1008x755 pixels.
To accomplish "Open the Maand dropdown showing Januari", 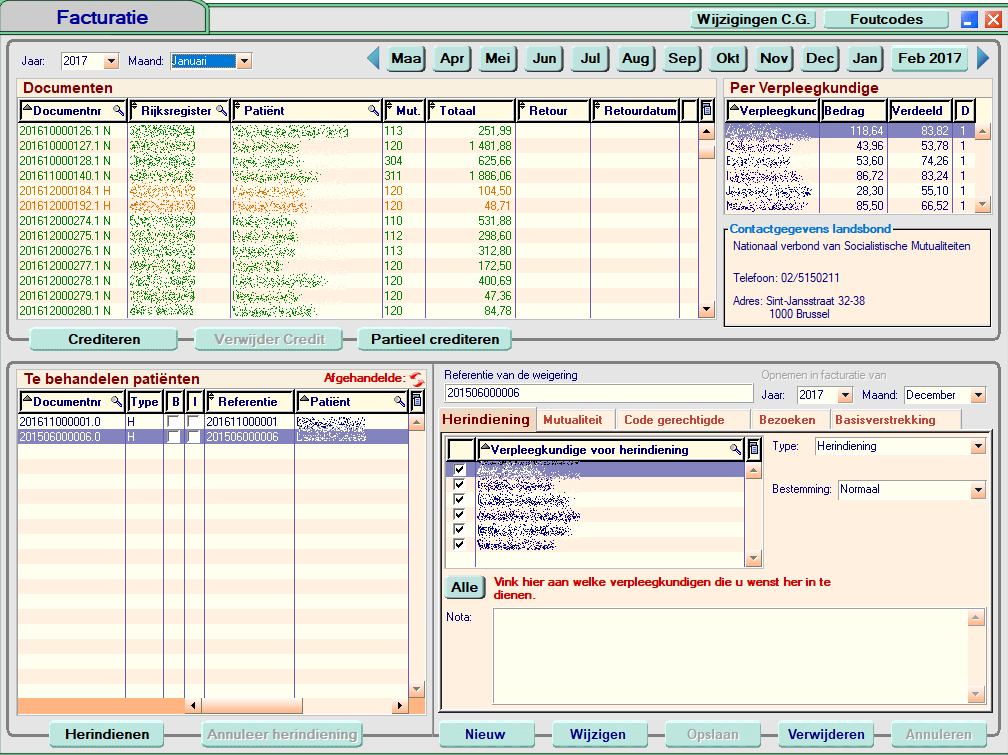I will 243,61.
